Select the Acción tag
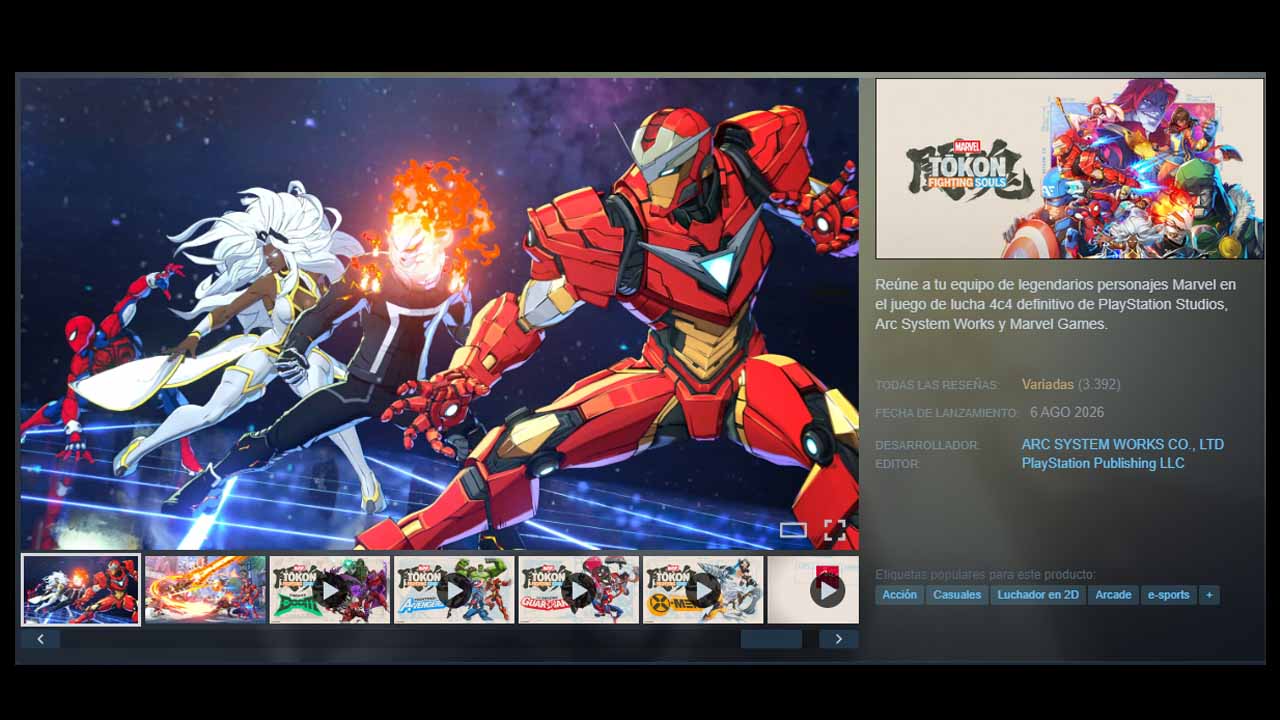Viewport: 1280px width, 720px height. tap(899, 595)
